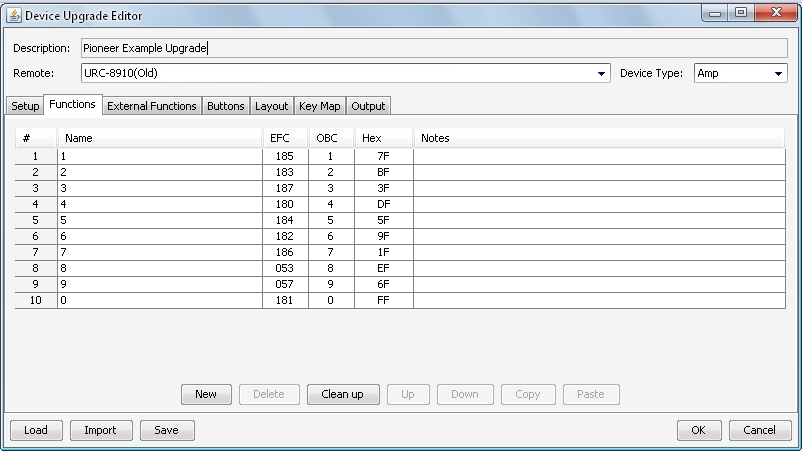Select the Notes cell in row 1
The image size is (802, 451).
pyautogui.click(x=600, y=157)
